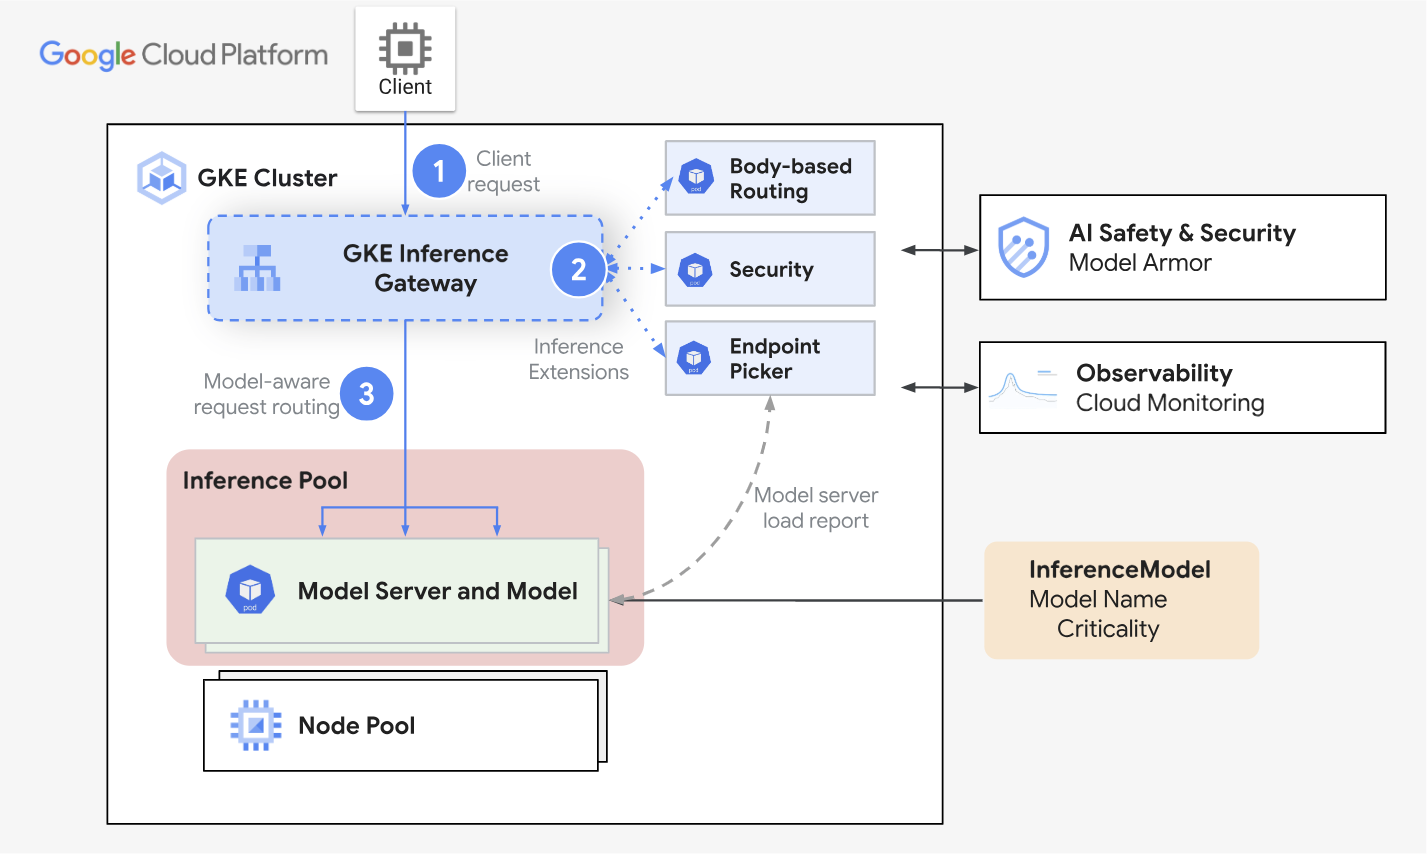Click step number 3 circle
Screen dimensions: 1428x855
[x=366, y=394]
